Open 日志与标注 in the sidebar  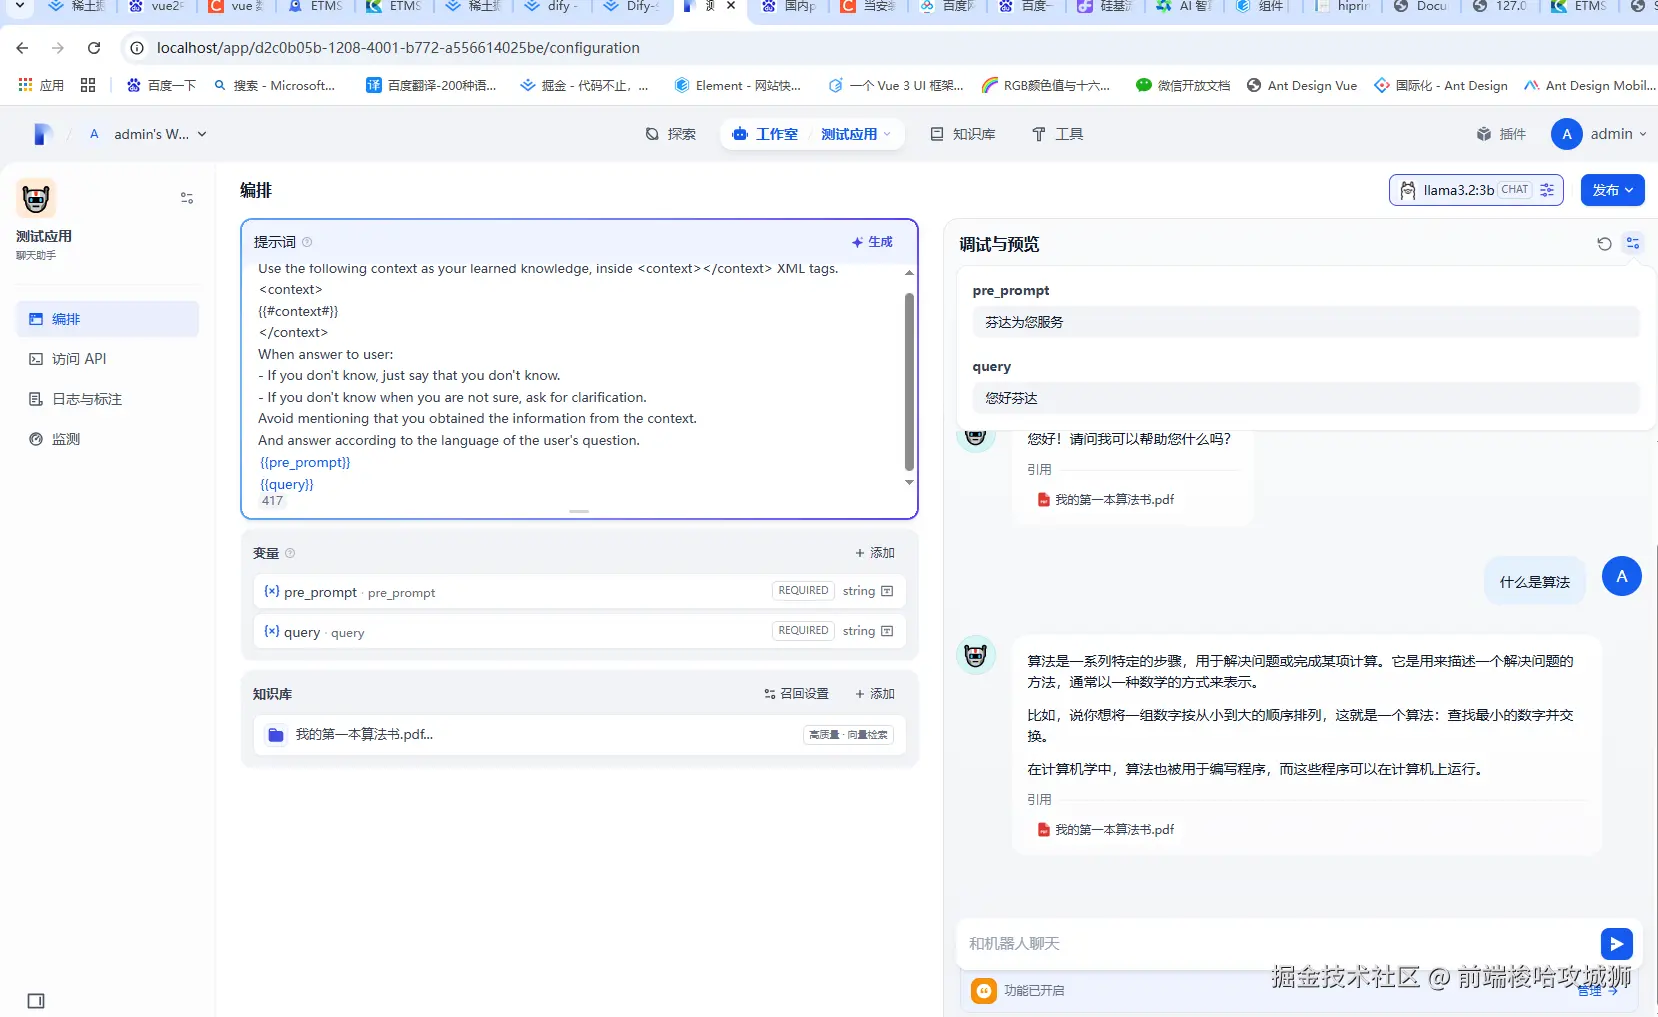(107, 399)
